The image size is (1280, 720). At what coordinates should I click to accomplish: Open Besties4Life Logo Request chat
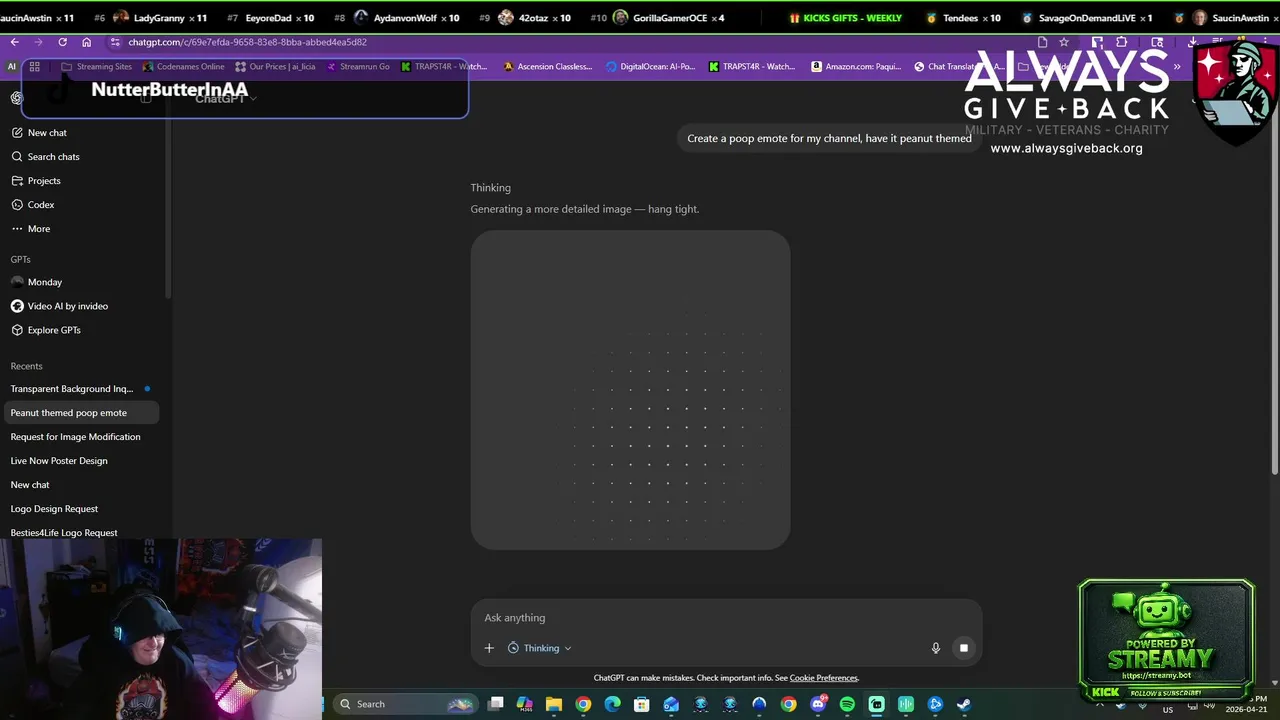click(64, 533)
